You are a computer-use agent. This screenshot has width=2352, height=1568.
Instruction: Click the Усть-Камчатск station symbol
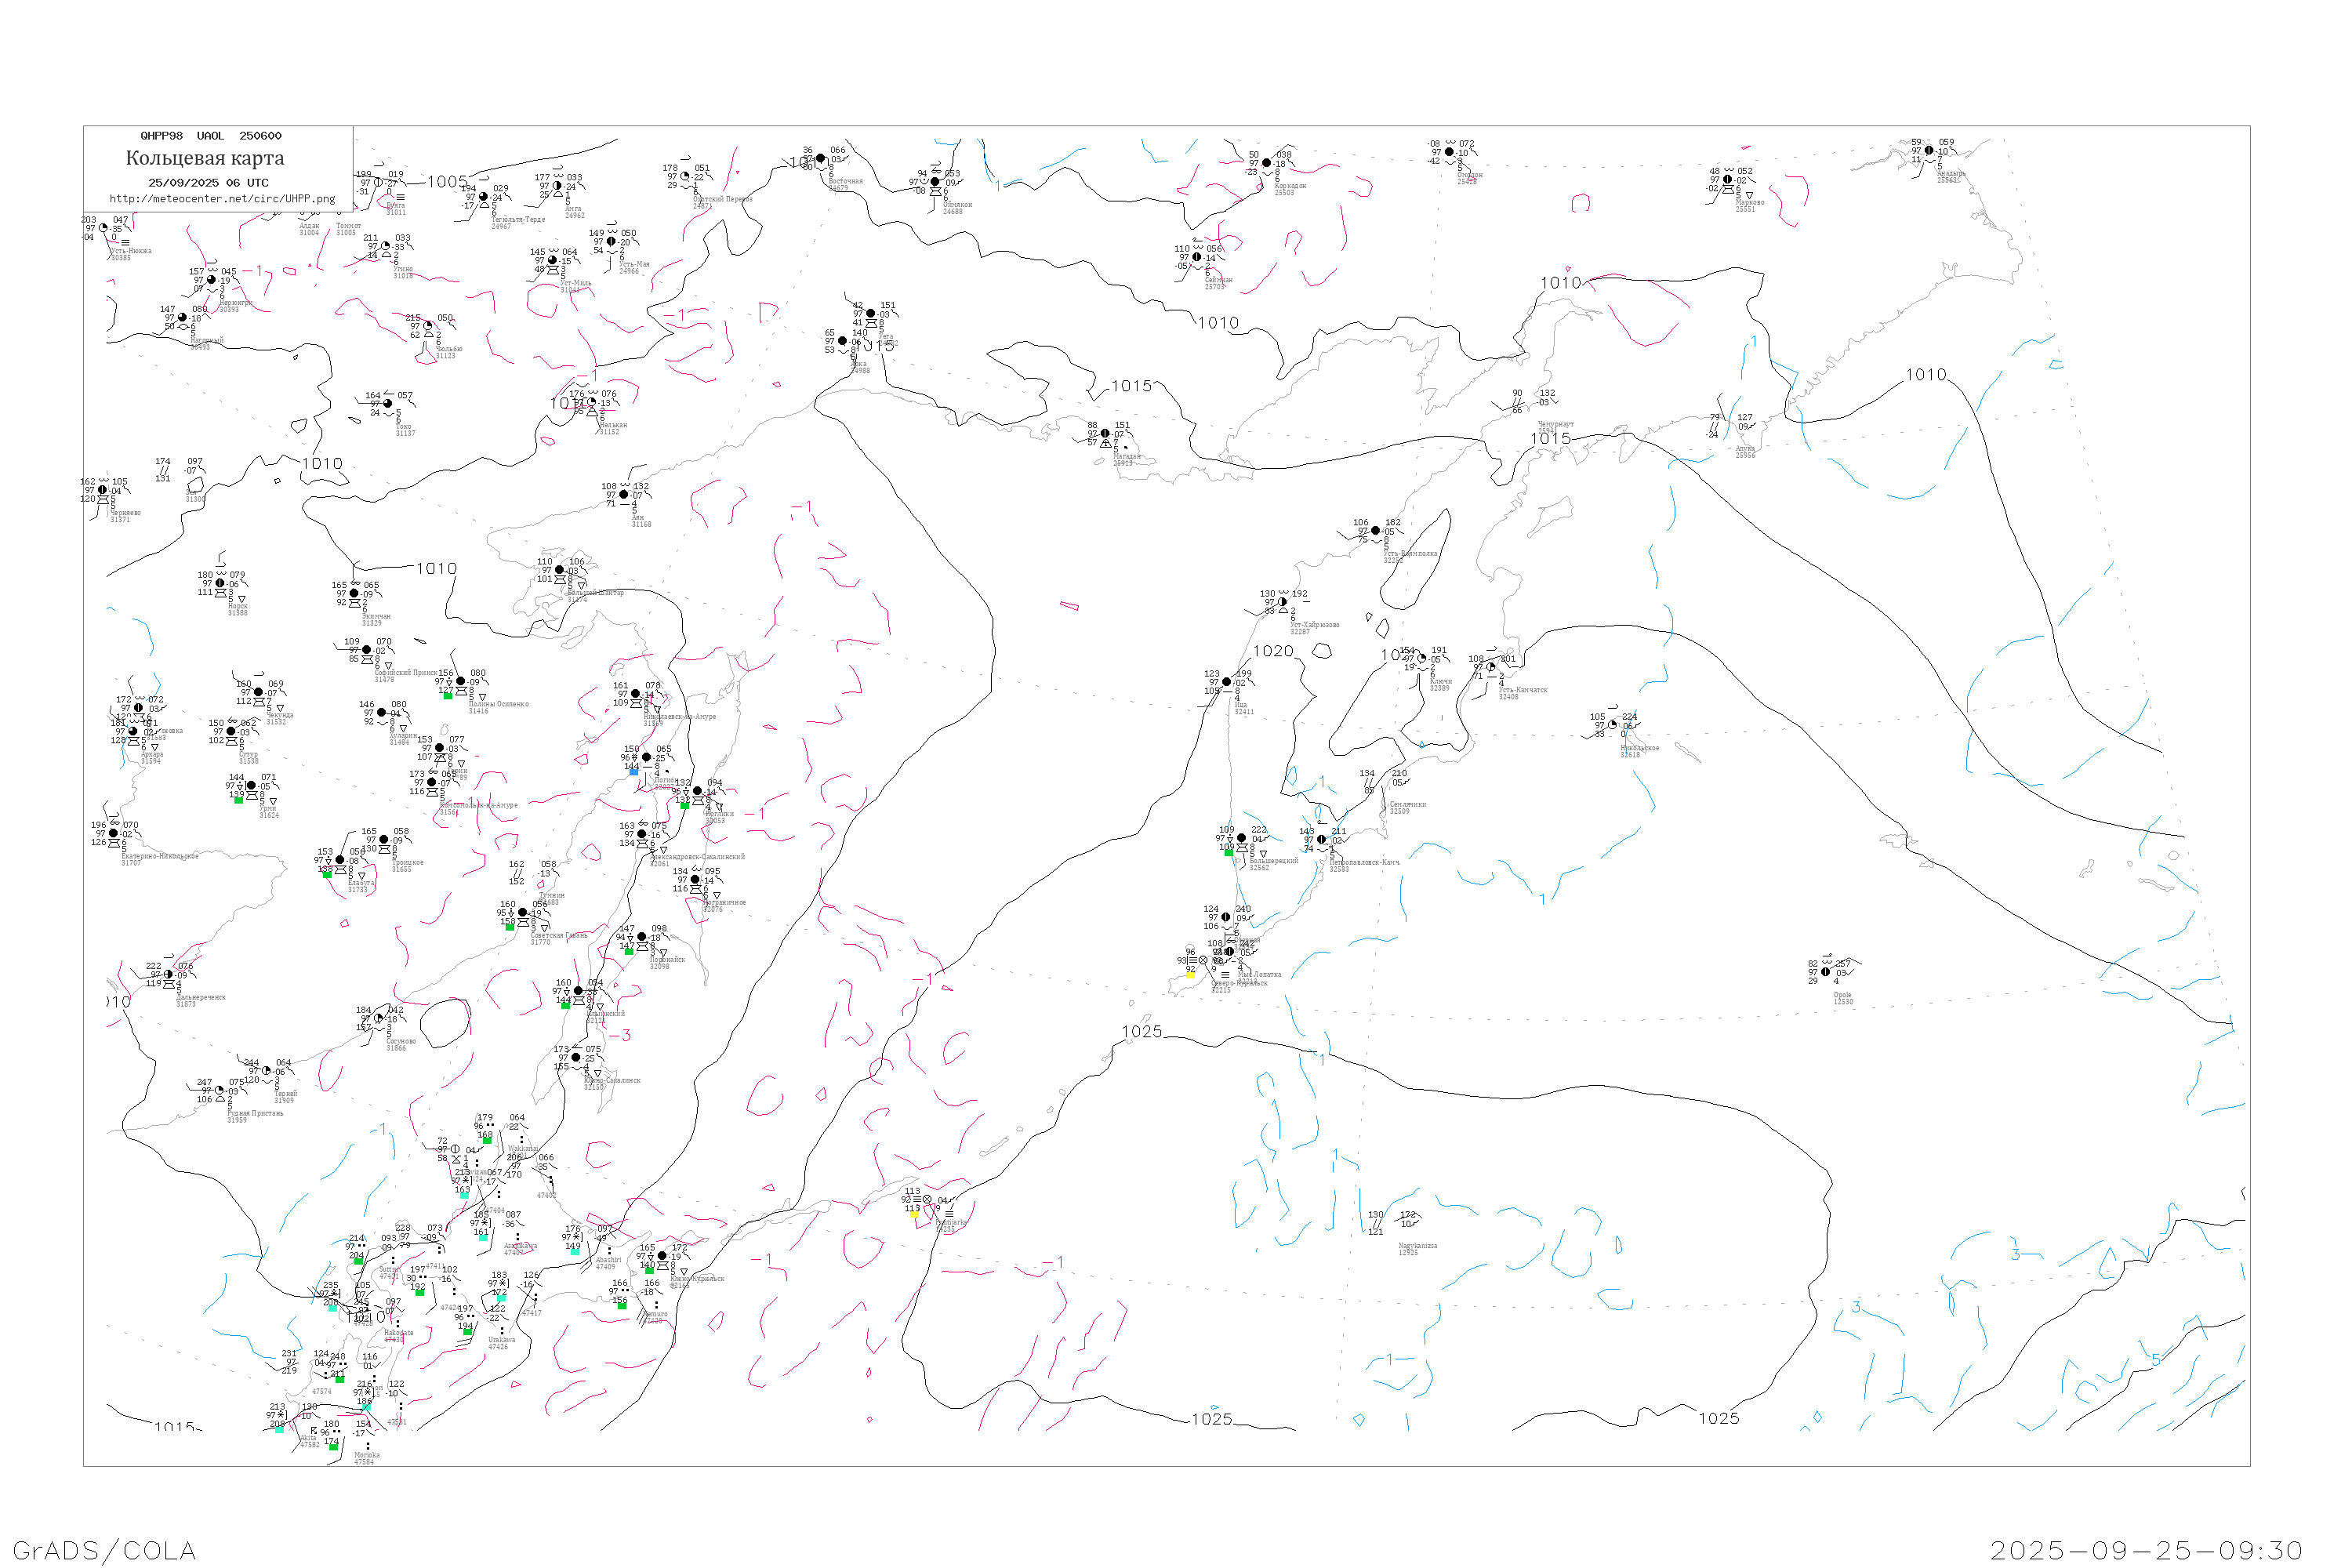coord(1491,667)
